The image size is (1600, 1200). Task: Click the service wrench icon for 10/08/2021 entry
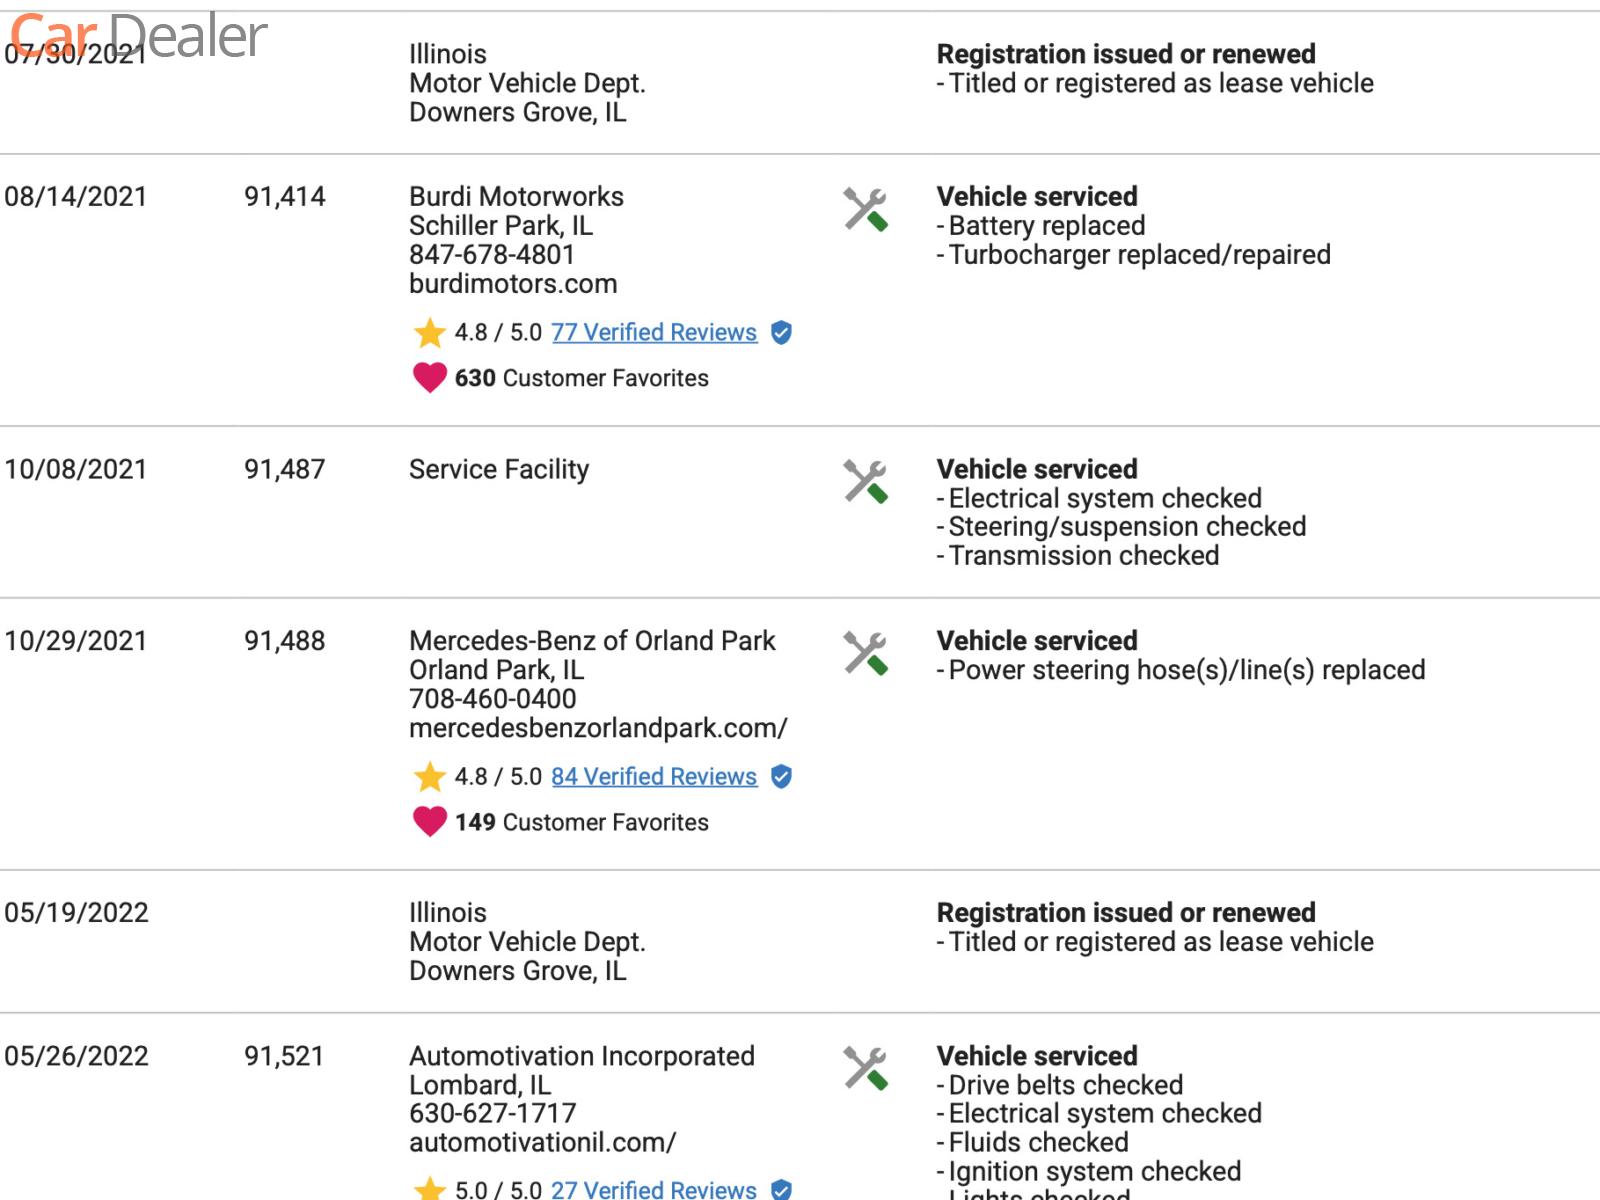pyautogui.click(x=865, y=482)
